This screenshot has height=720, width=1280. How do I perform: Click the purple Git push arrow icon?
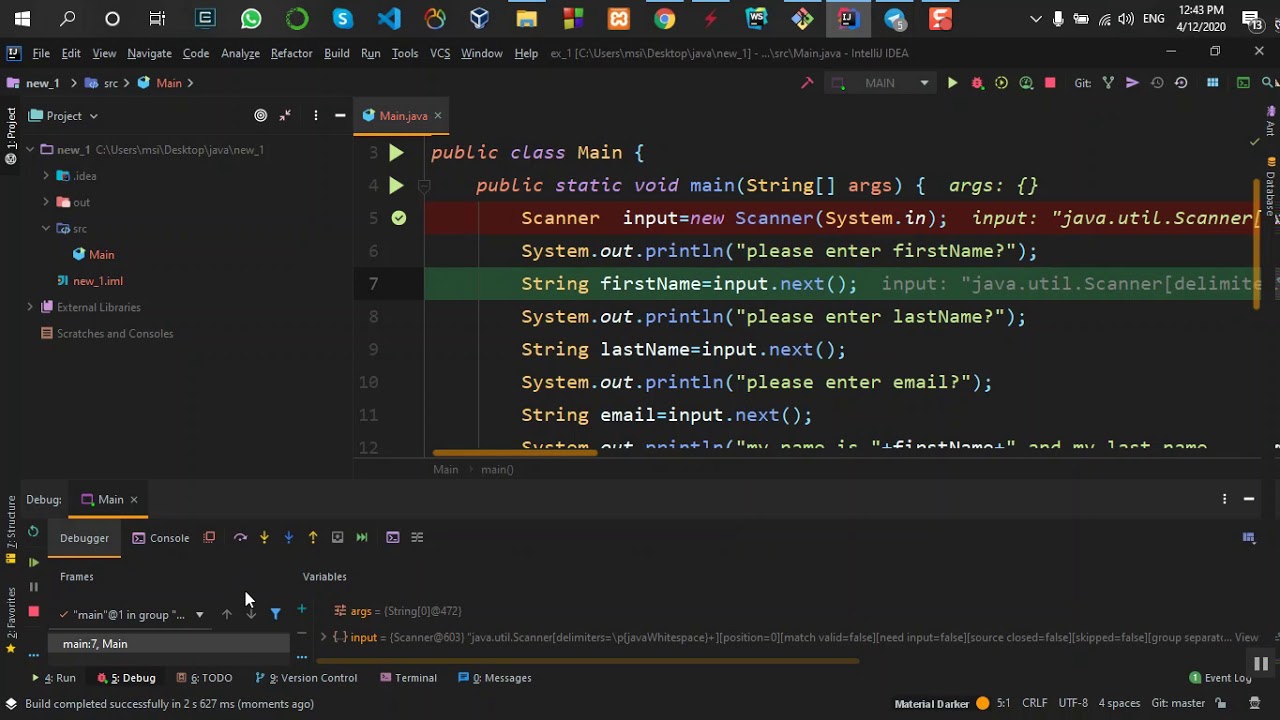(x=1132, y=83)
